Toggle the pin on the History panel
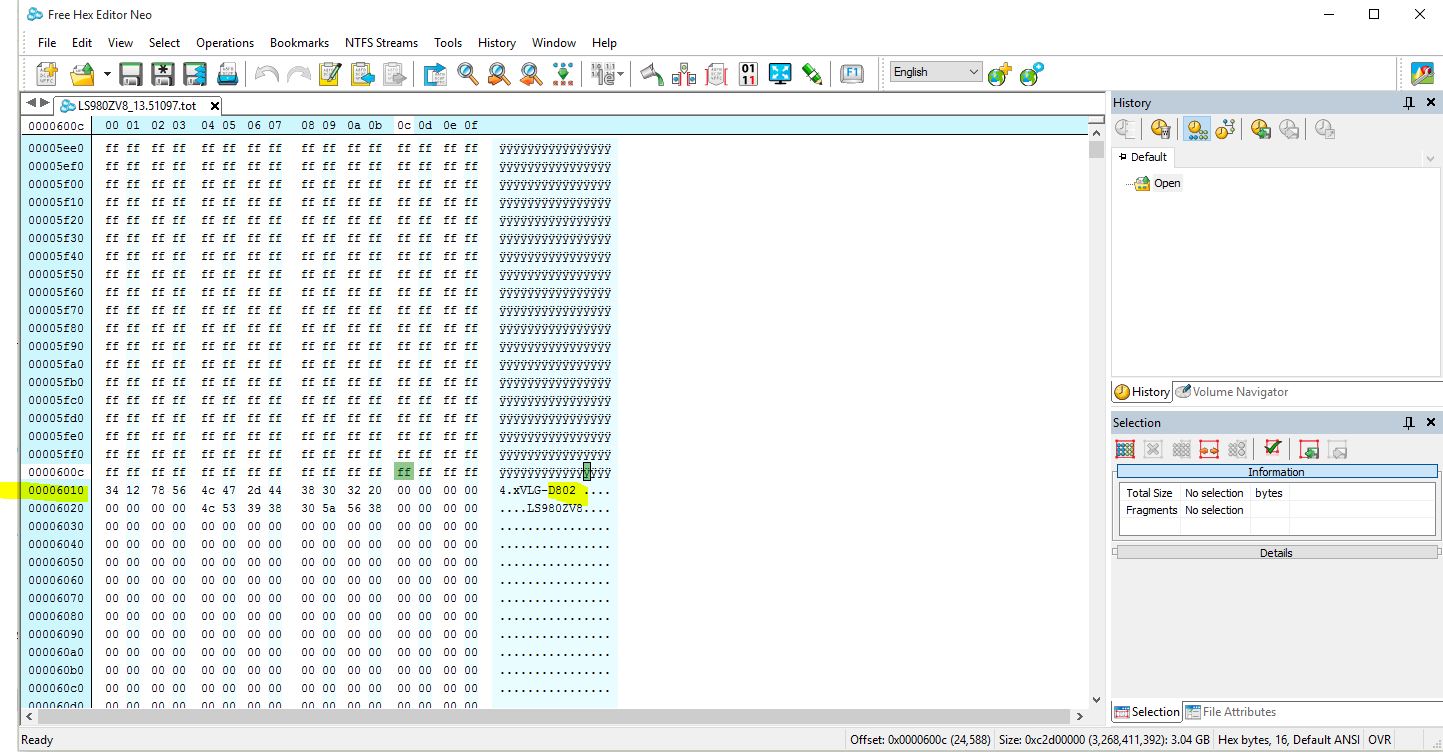Viewport: 1443px width, 752px height. [1409, 103]
